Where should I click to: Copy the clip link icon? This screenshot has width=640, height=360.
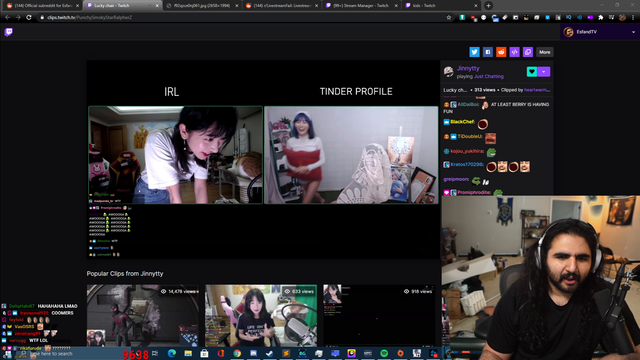tap(528, 52)
